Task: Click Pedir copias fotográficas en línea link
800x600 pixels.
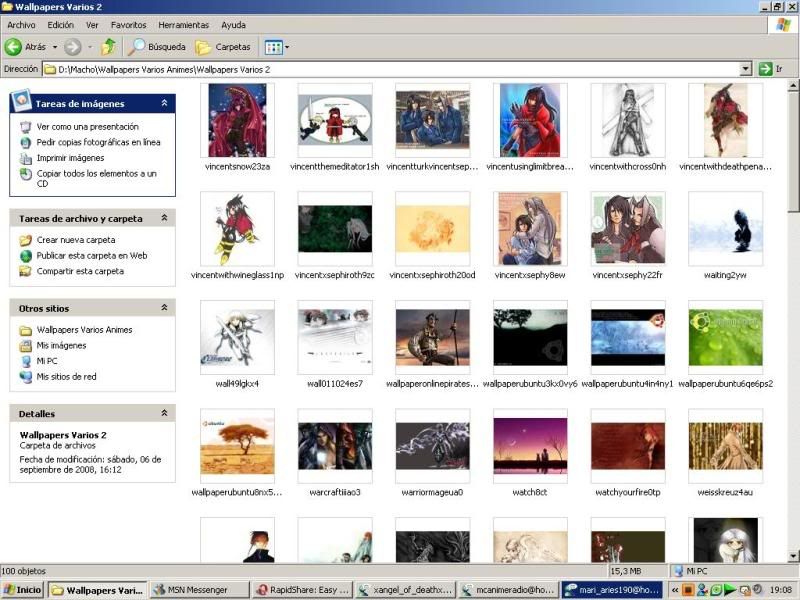Action: (x=98, y=143)
